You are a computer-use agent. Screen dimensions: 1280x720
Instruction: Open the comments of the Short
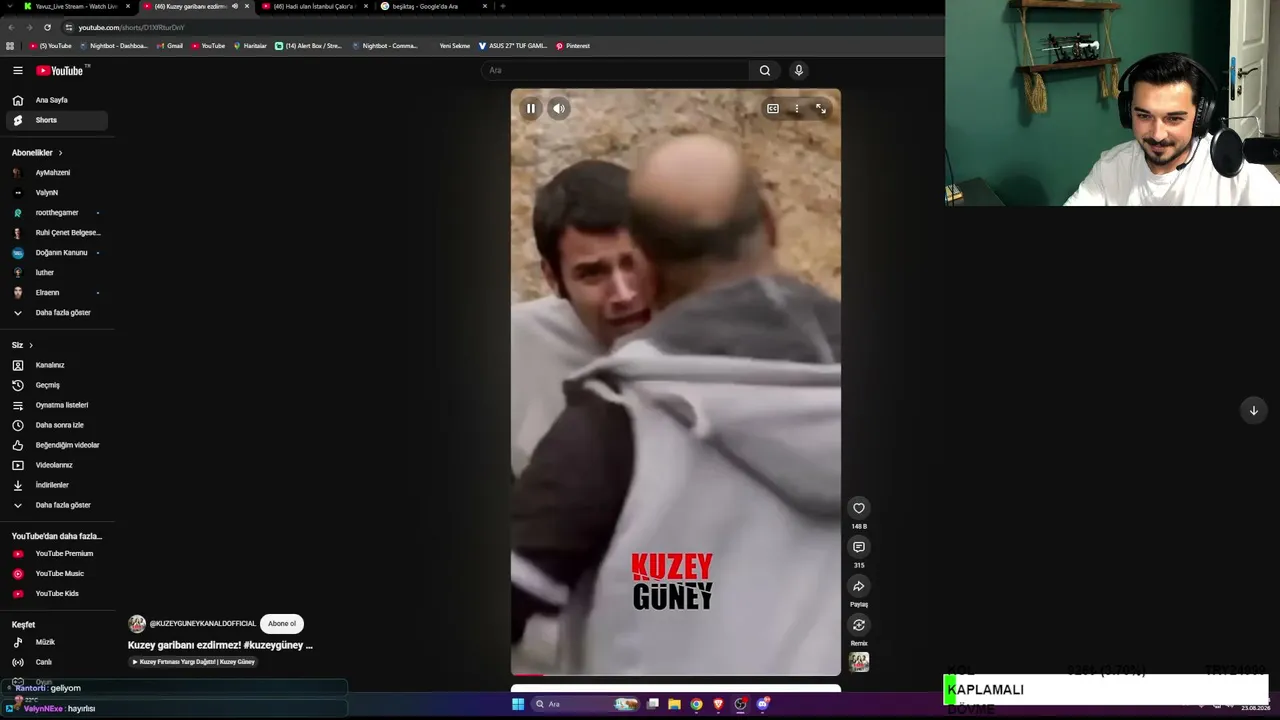pos(858,547)
